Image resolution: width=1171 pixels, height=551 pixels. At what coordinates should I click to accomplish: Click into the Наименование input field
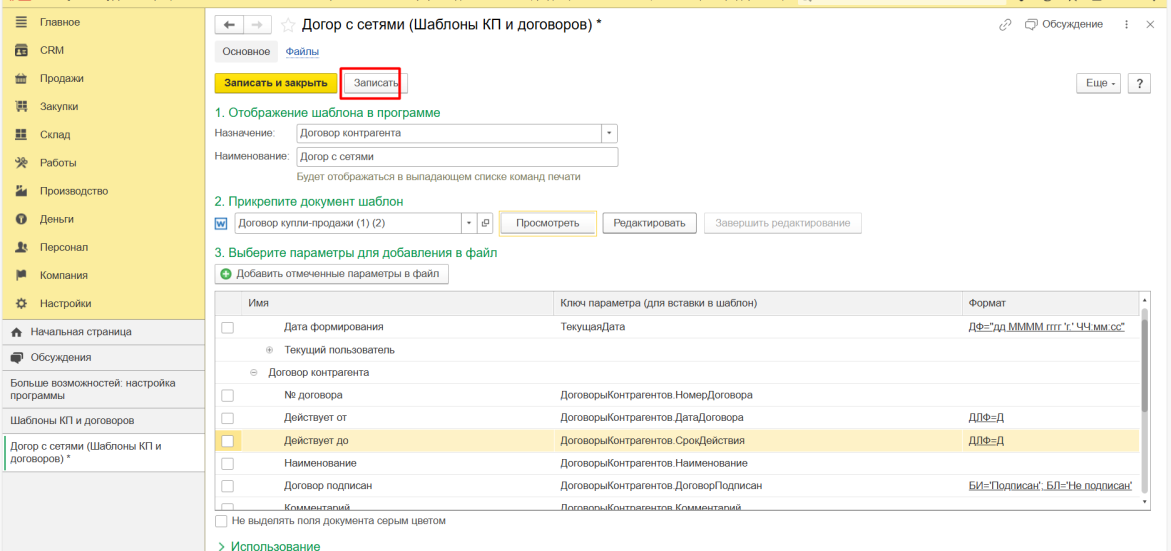click(x=457, y=157)
